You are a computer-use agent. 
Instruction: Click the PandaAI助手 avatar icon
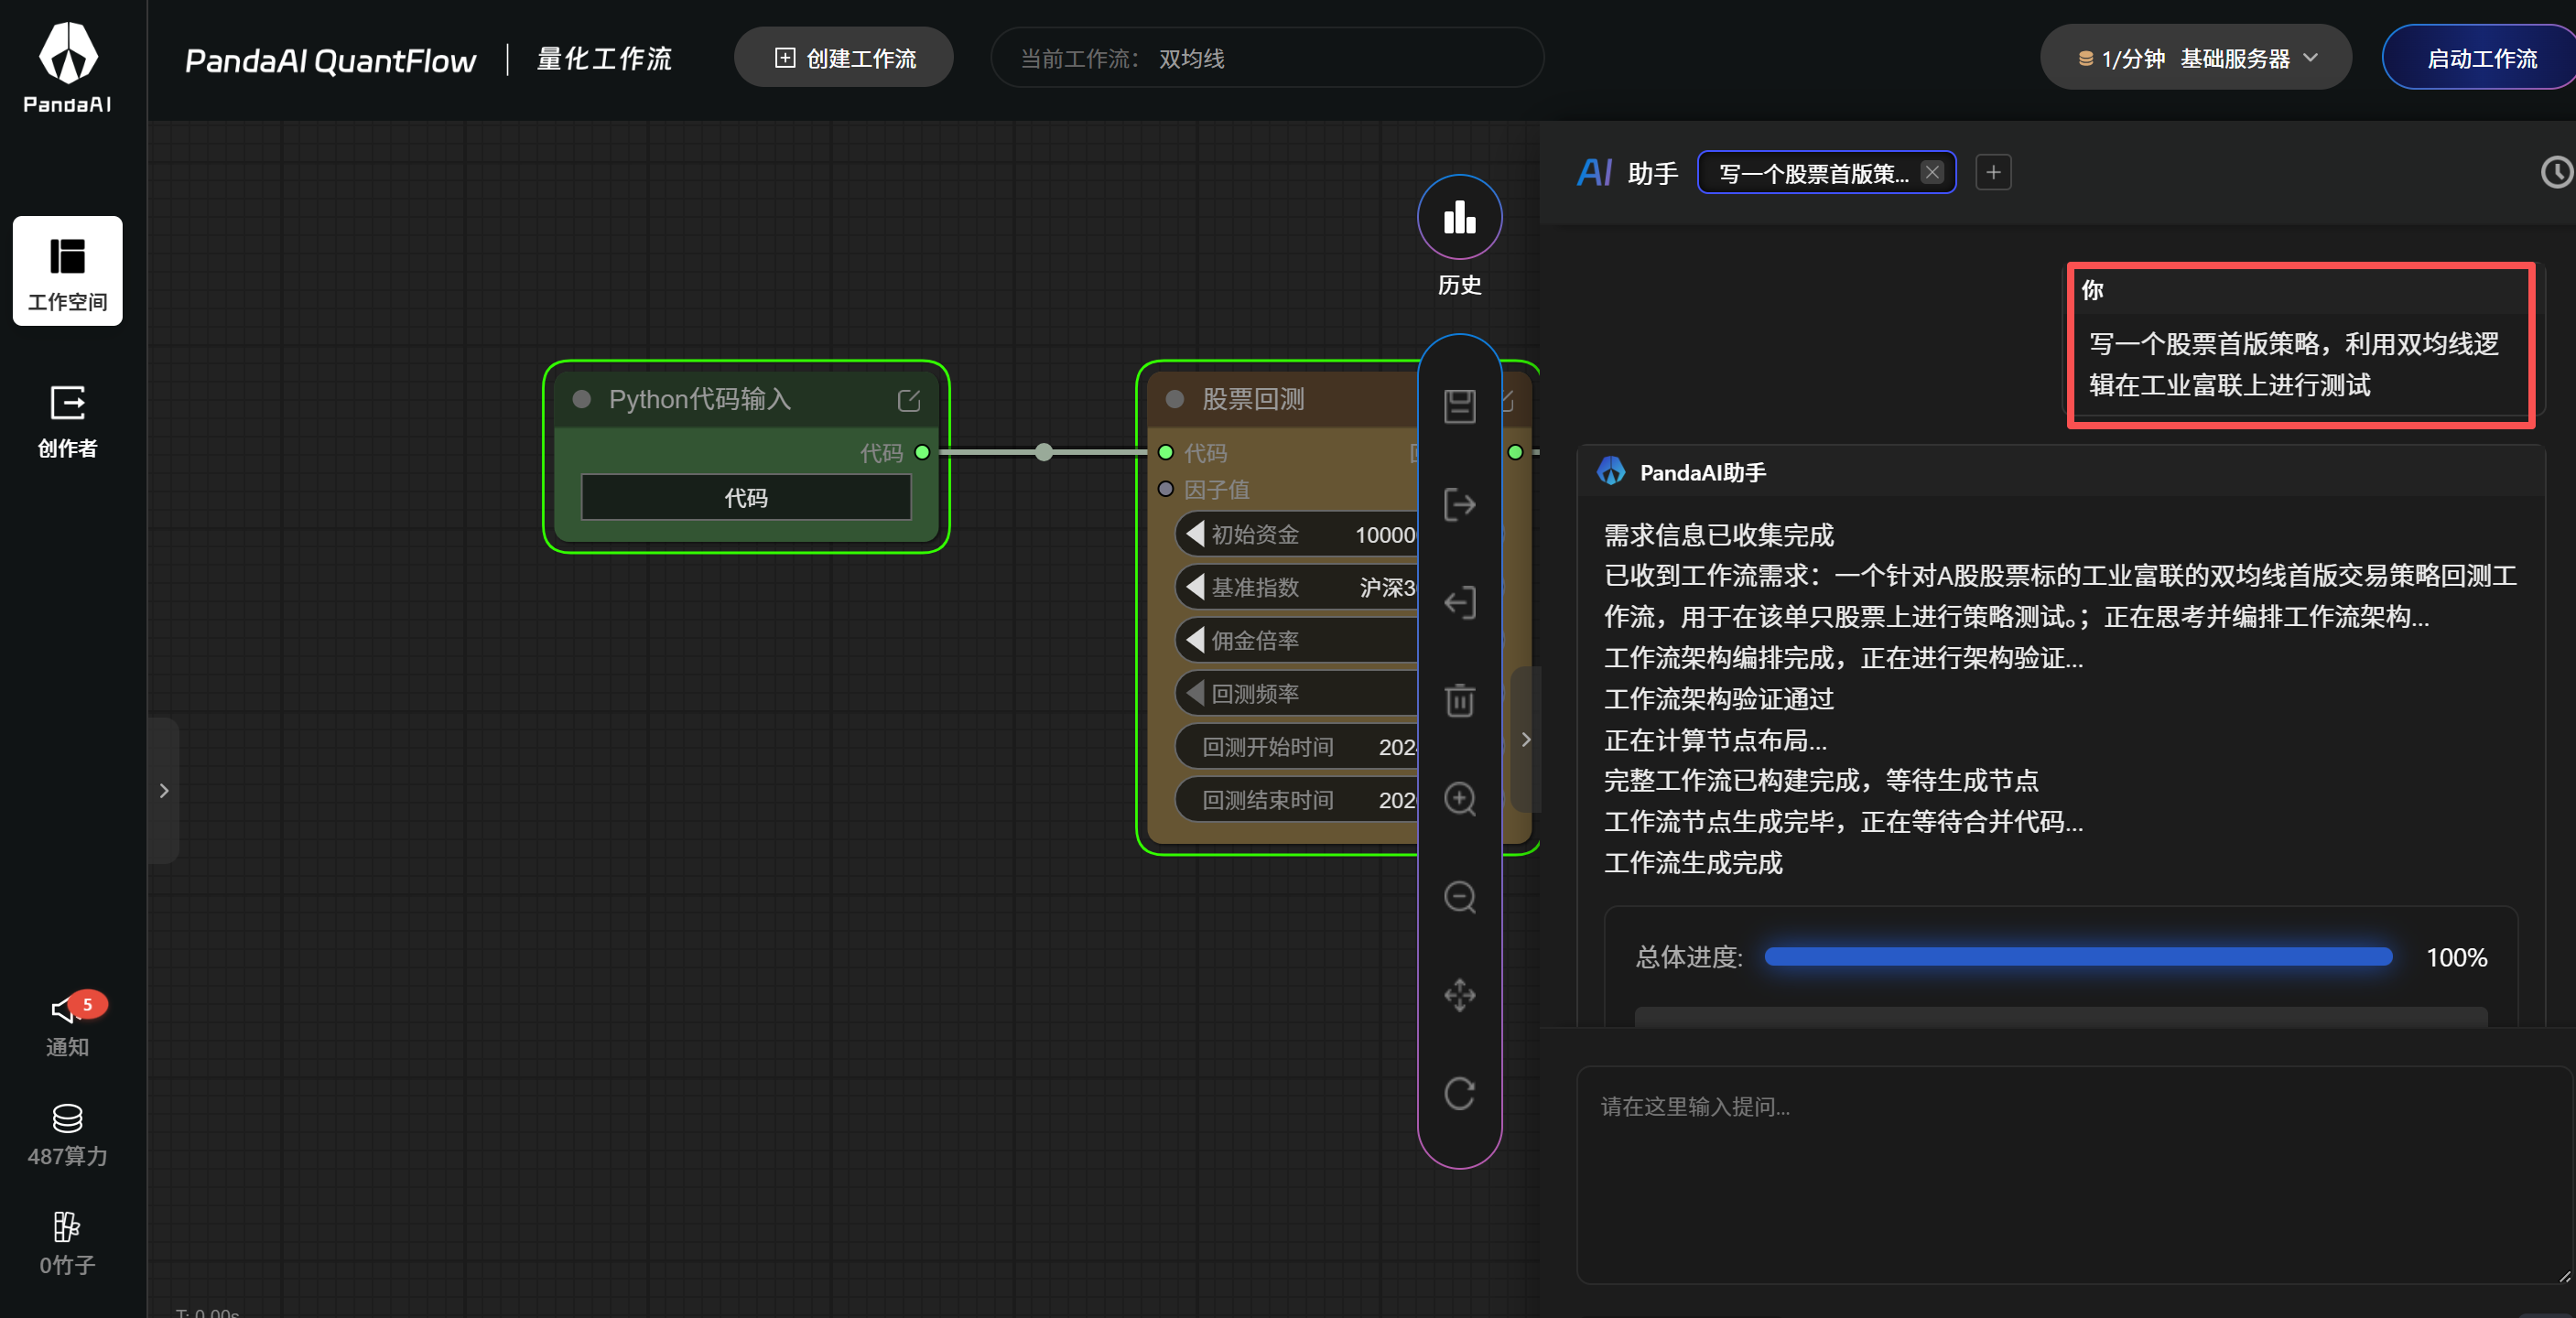(x=1611, y=471)
